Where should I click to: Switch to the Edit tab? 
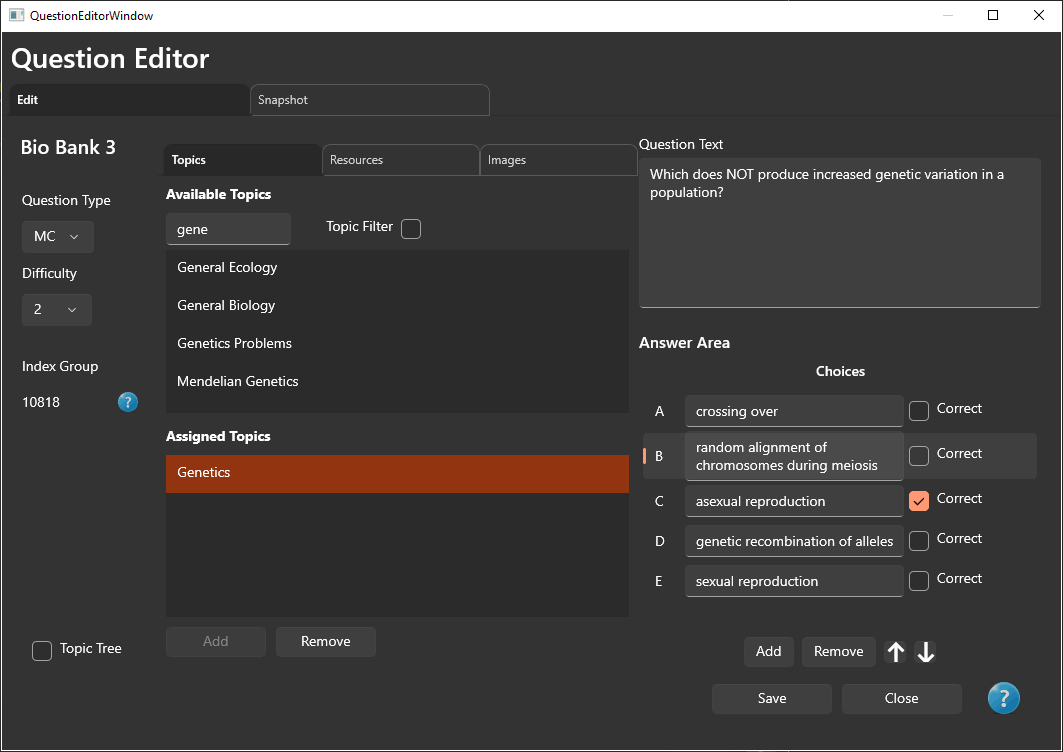(129, 100)
